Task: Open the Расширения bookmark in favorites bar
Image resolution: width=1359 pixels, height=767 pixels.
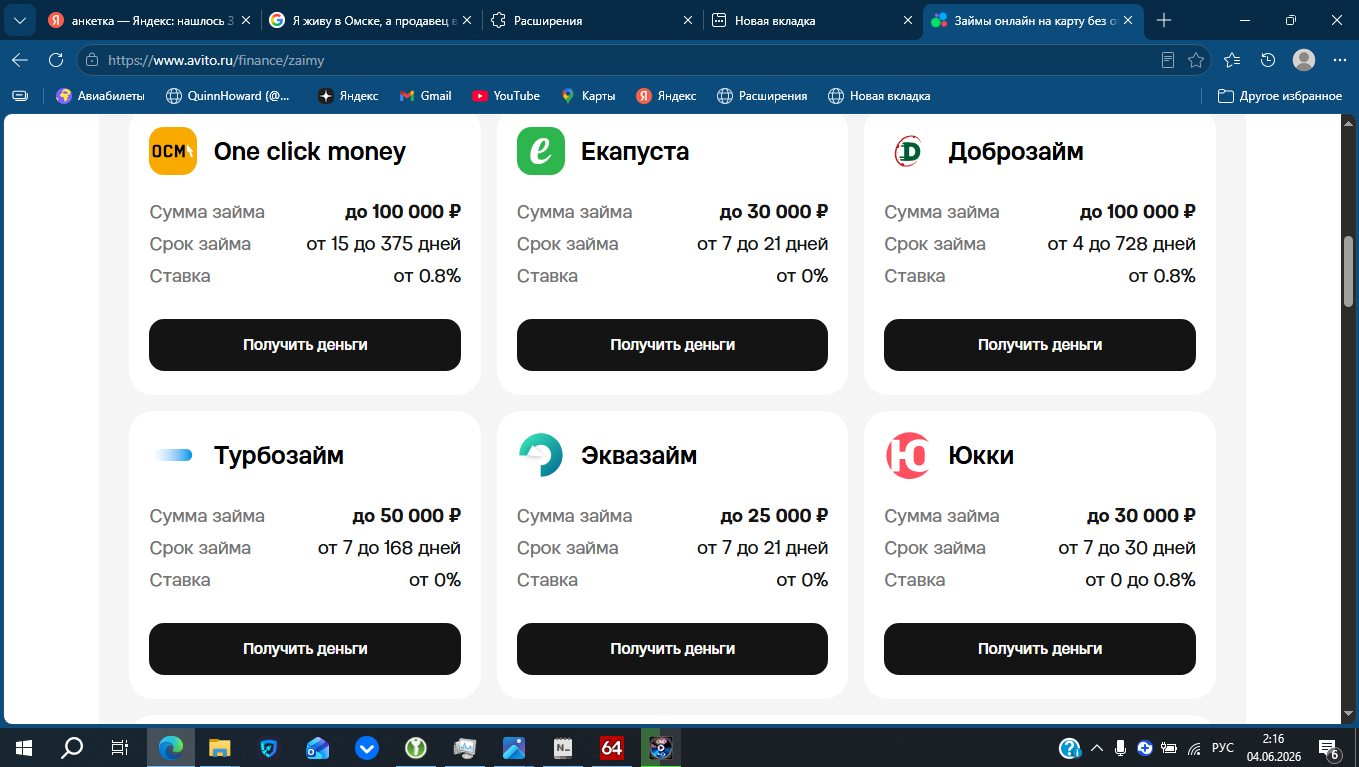Action: (x=762, y=96)
